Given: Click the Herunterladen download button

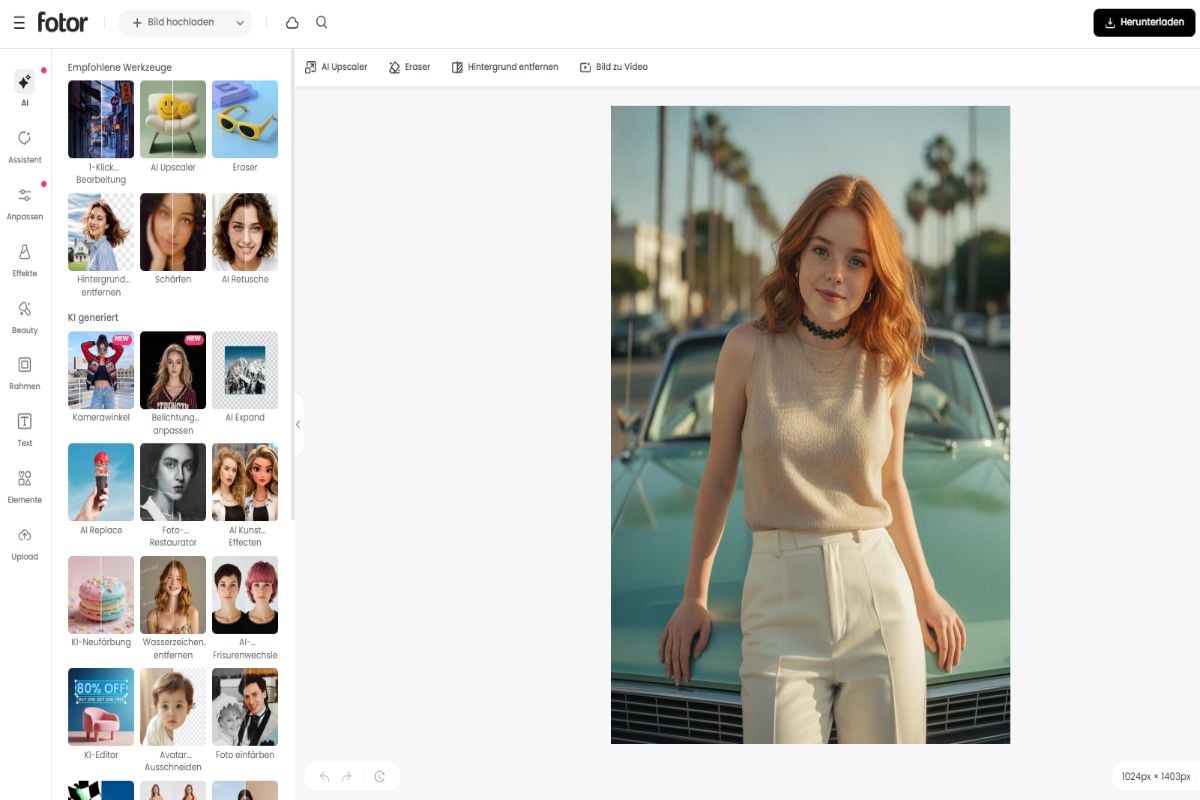Looking at the screenshot, I should [1144, 22].
